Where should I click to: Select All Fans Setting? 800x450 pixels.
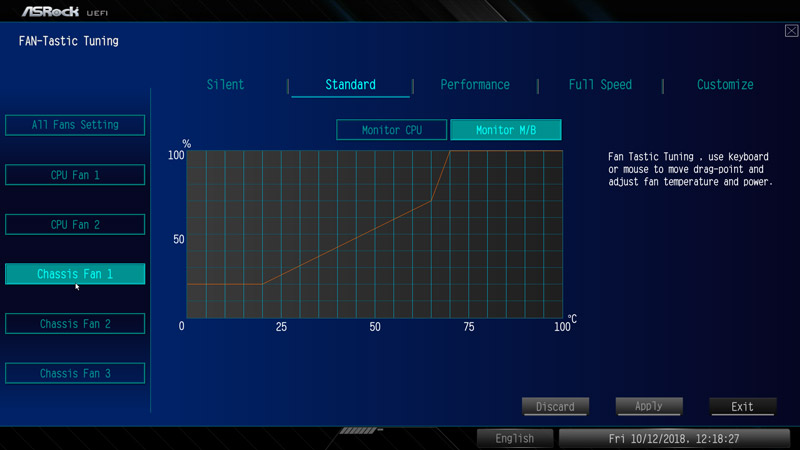coord(75,125)
